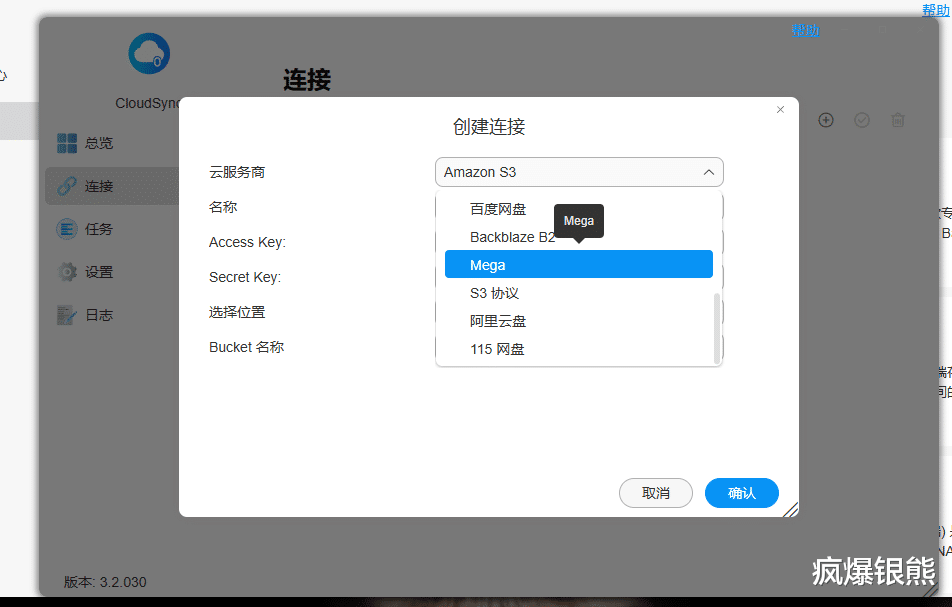Click the 任务 list sidebar icon

[x=67, y=229]
